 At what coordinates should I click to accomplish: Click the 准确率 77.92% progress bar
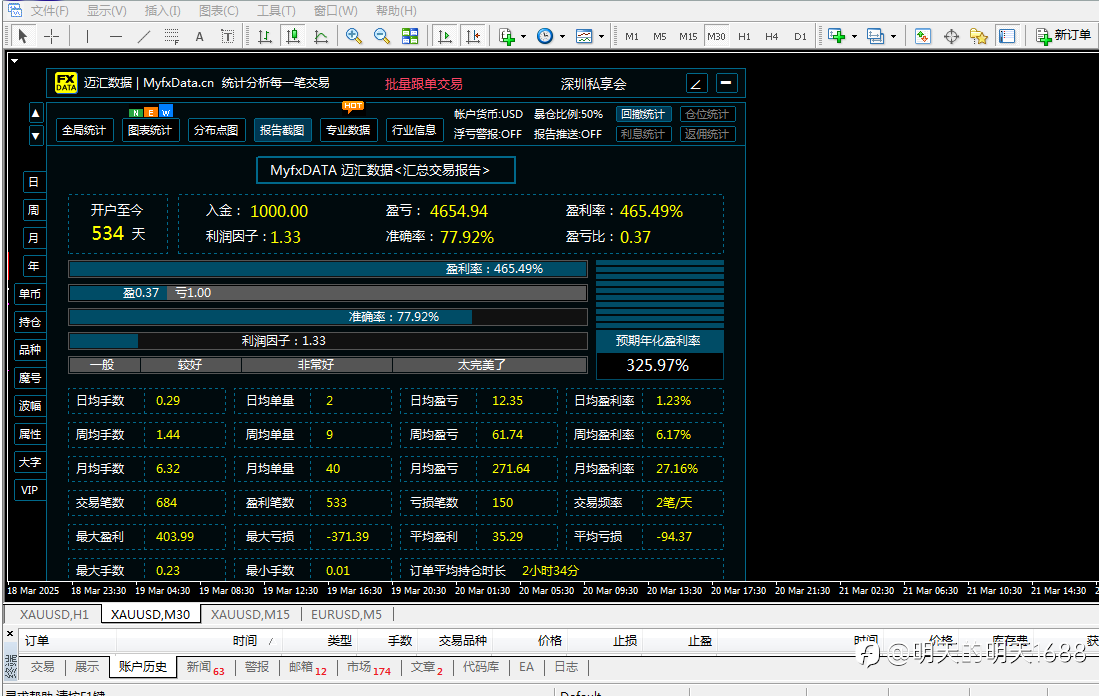tap(328, 317)
